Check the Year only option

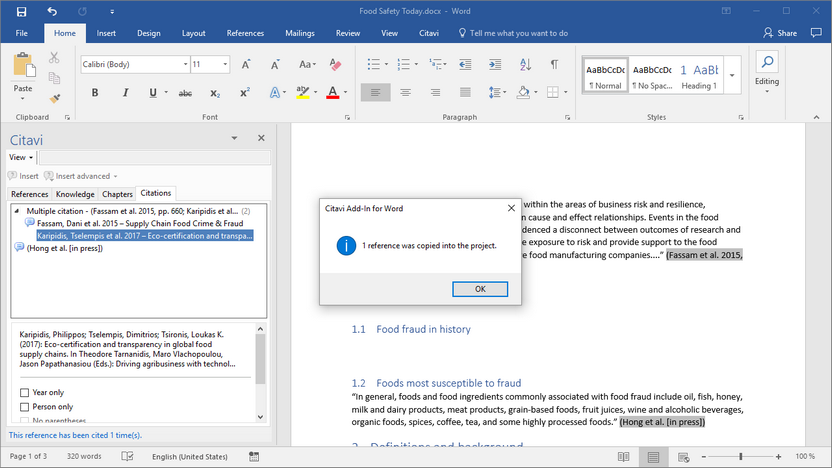click(24, 393)
